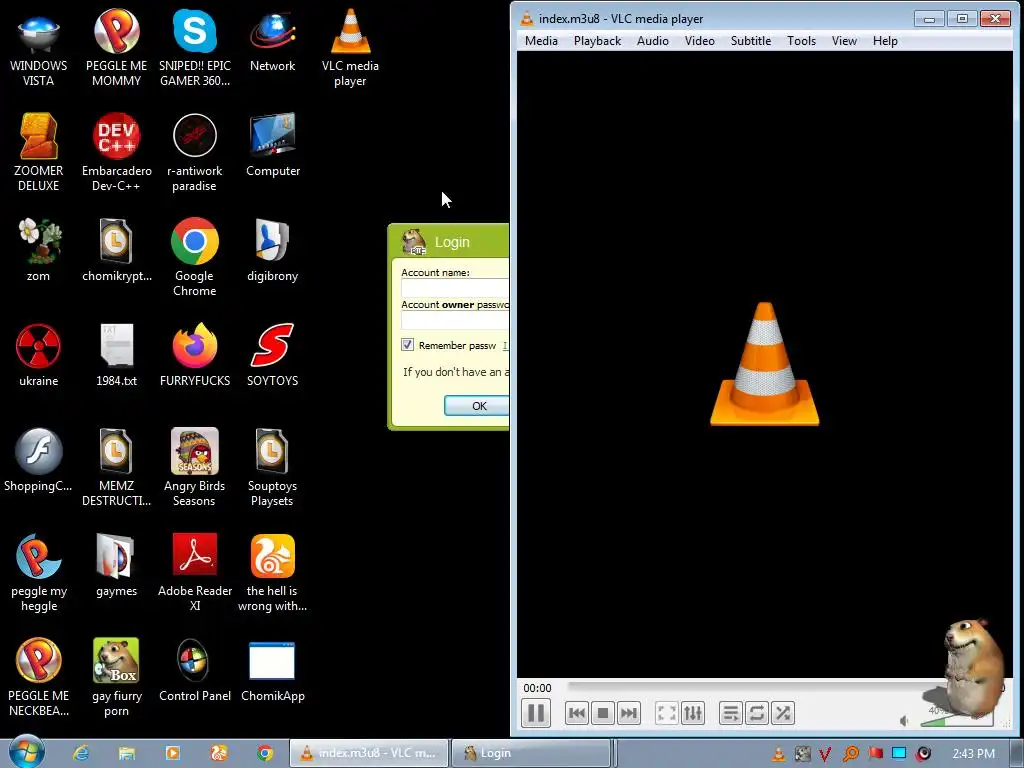Image resolution: width=1024 pixels, height=768 pixels.
Task: Click VLC previous media button
Action: pyautogui.click(x=577, y=713)
